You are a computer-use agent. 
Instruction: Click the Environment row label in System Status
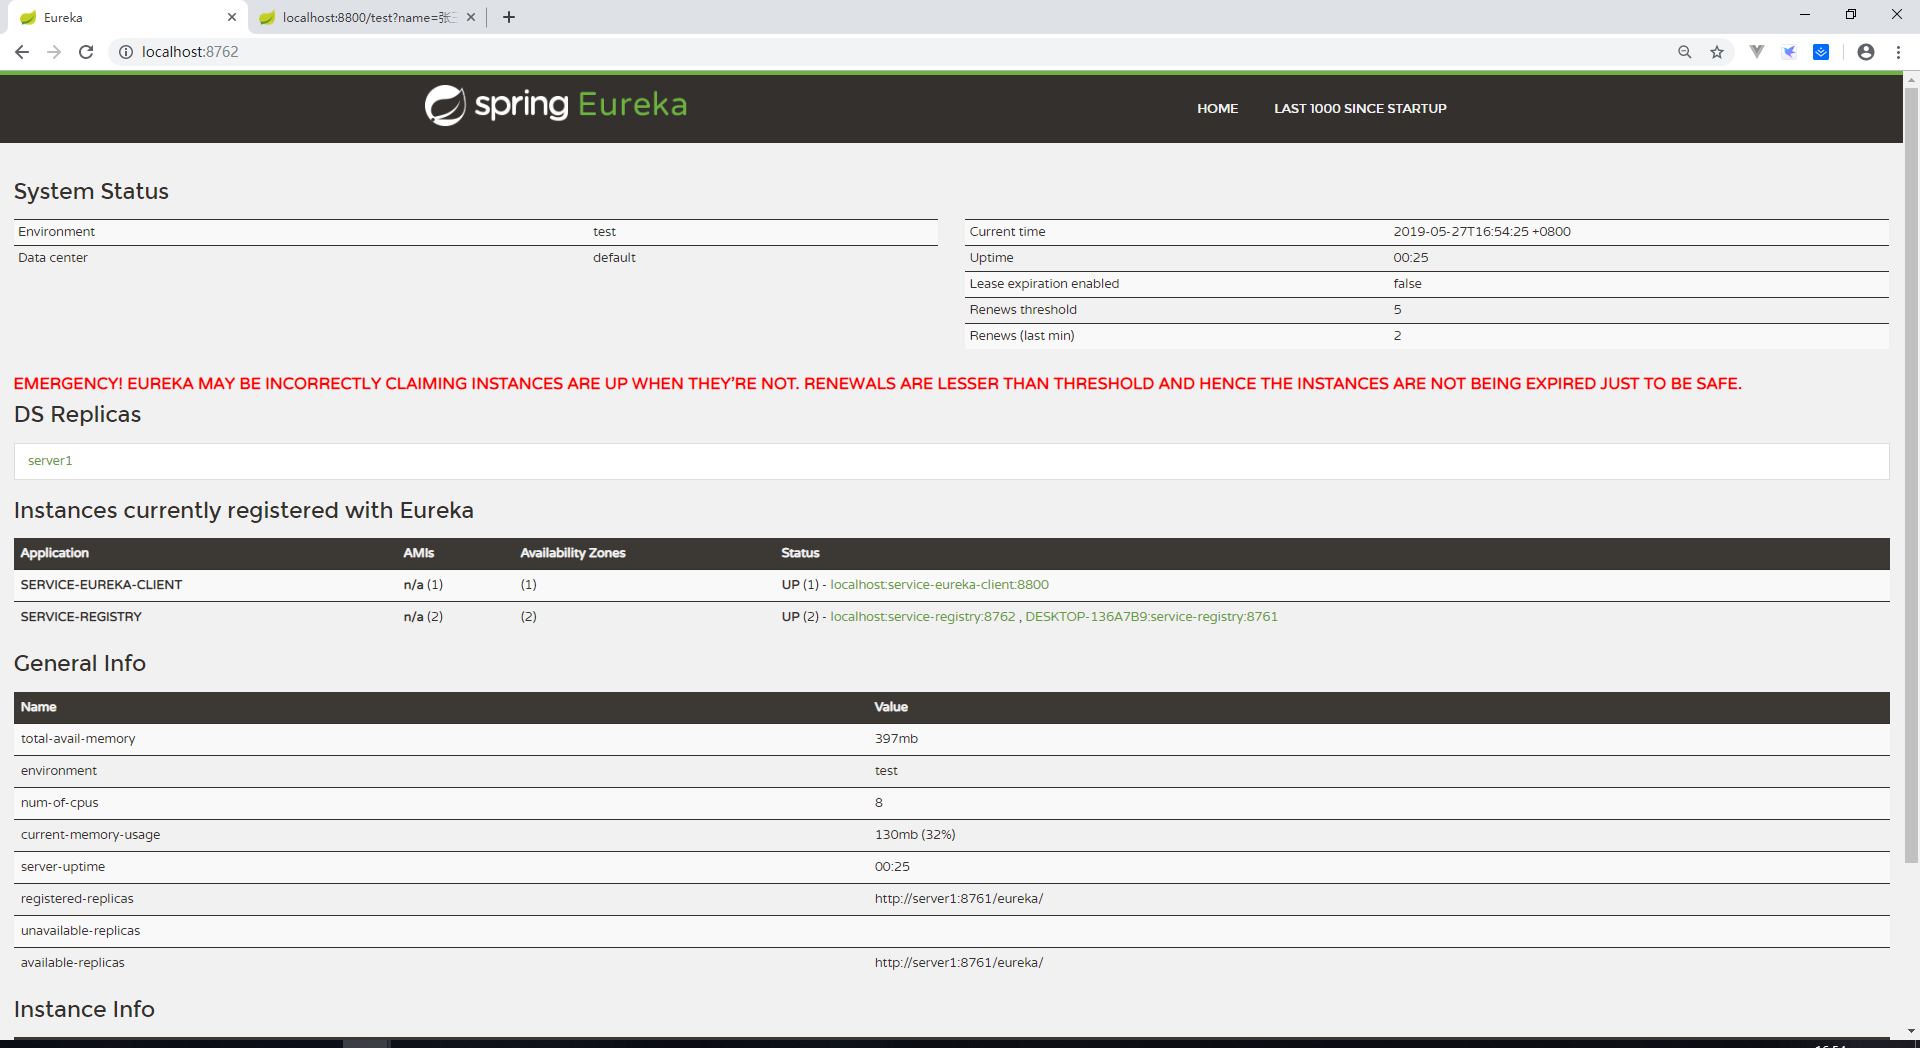pos(57,232)
